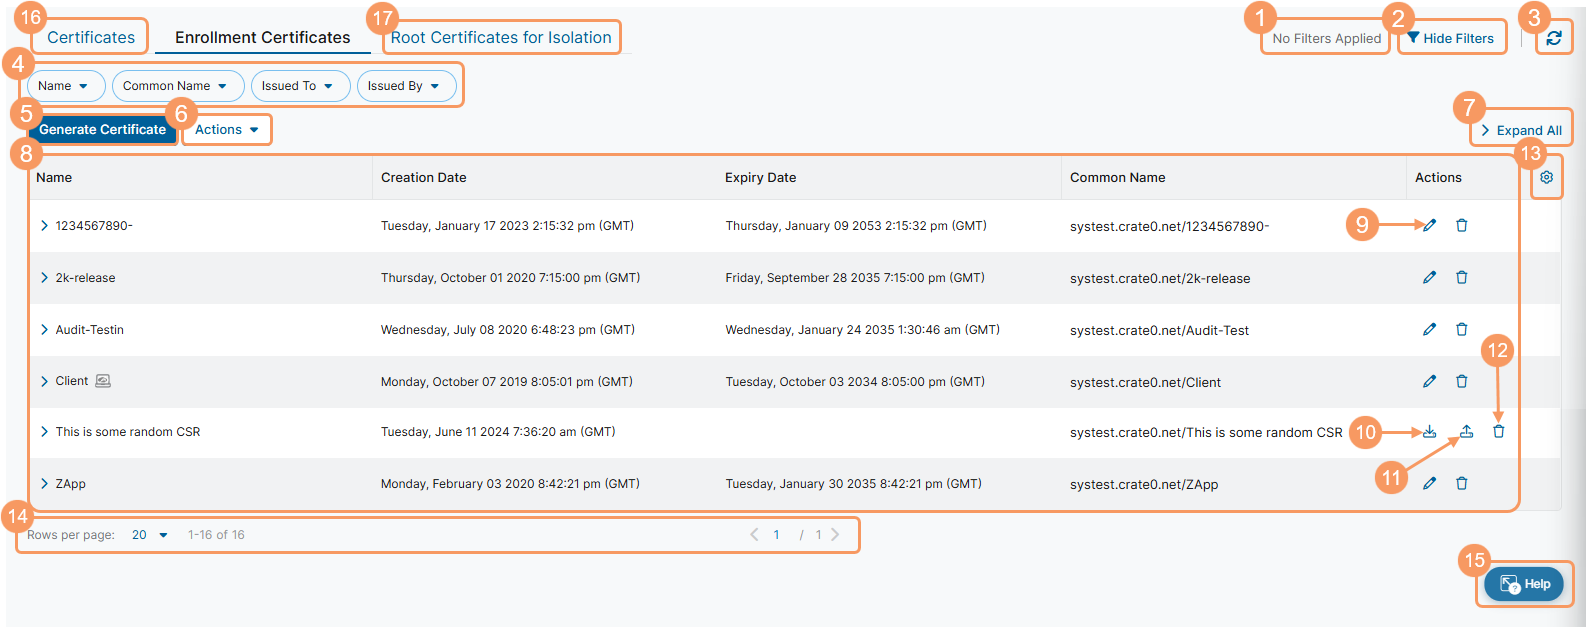
Task: Upload certificate for the random CSR row
Action: [x=1466, y=432]
